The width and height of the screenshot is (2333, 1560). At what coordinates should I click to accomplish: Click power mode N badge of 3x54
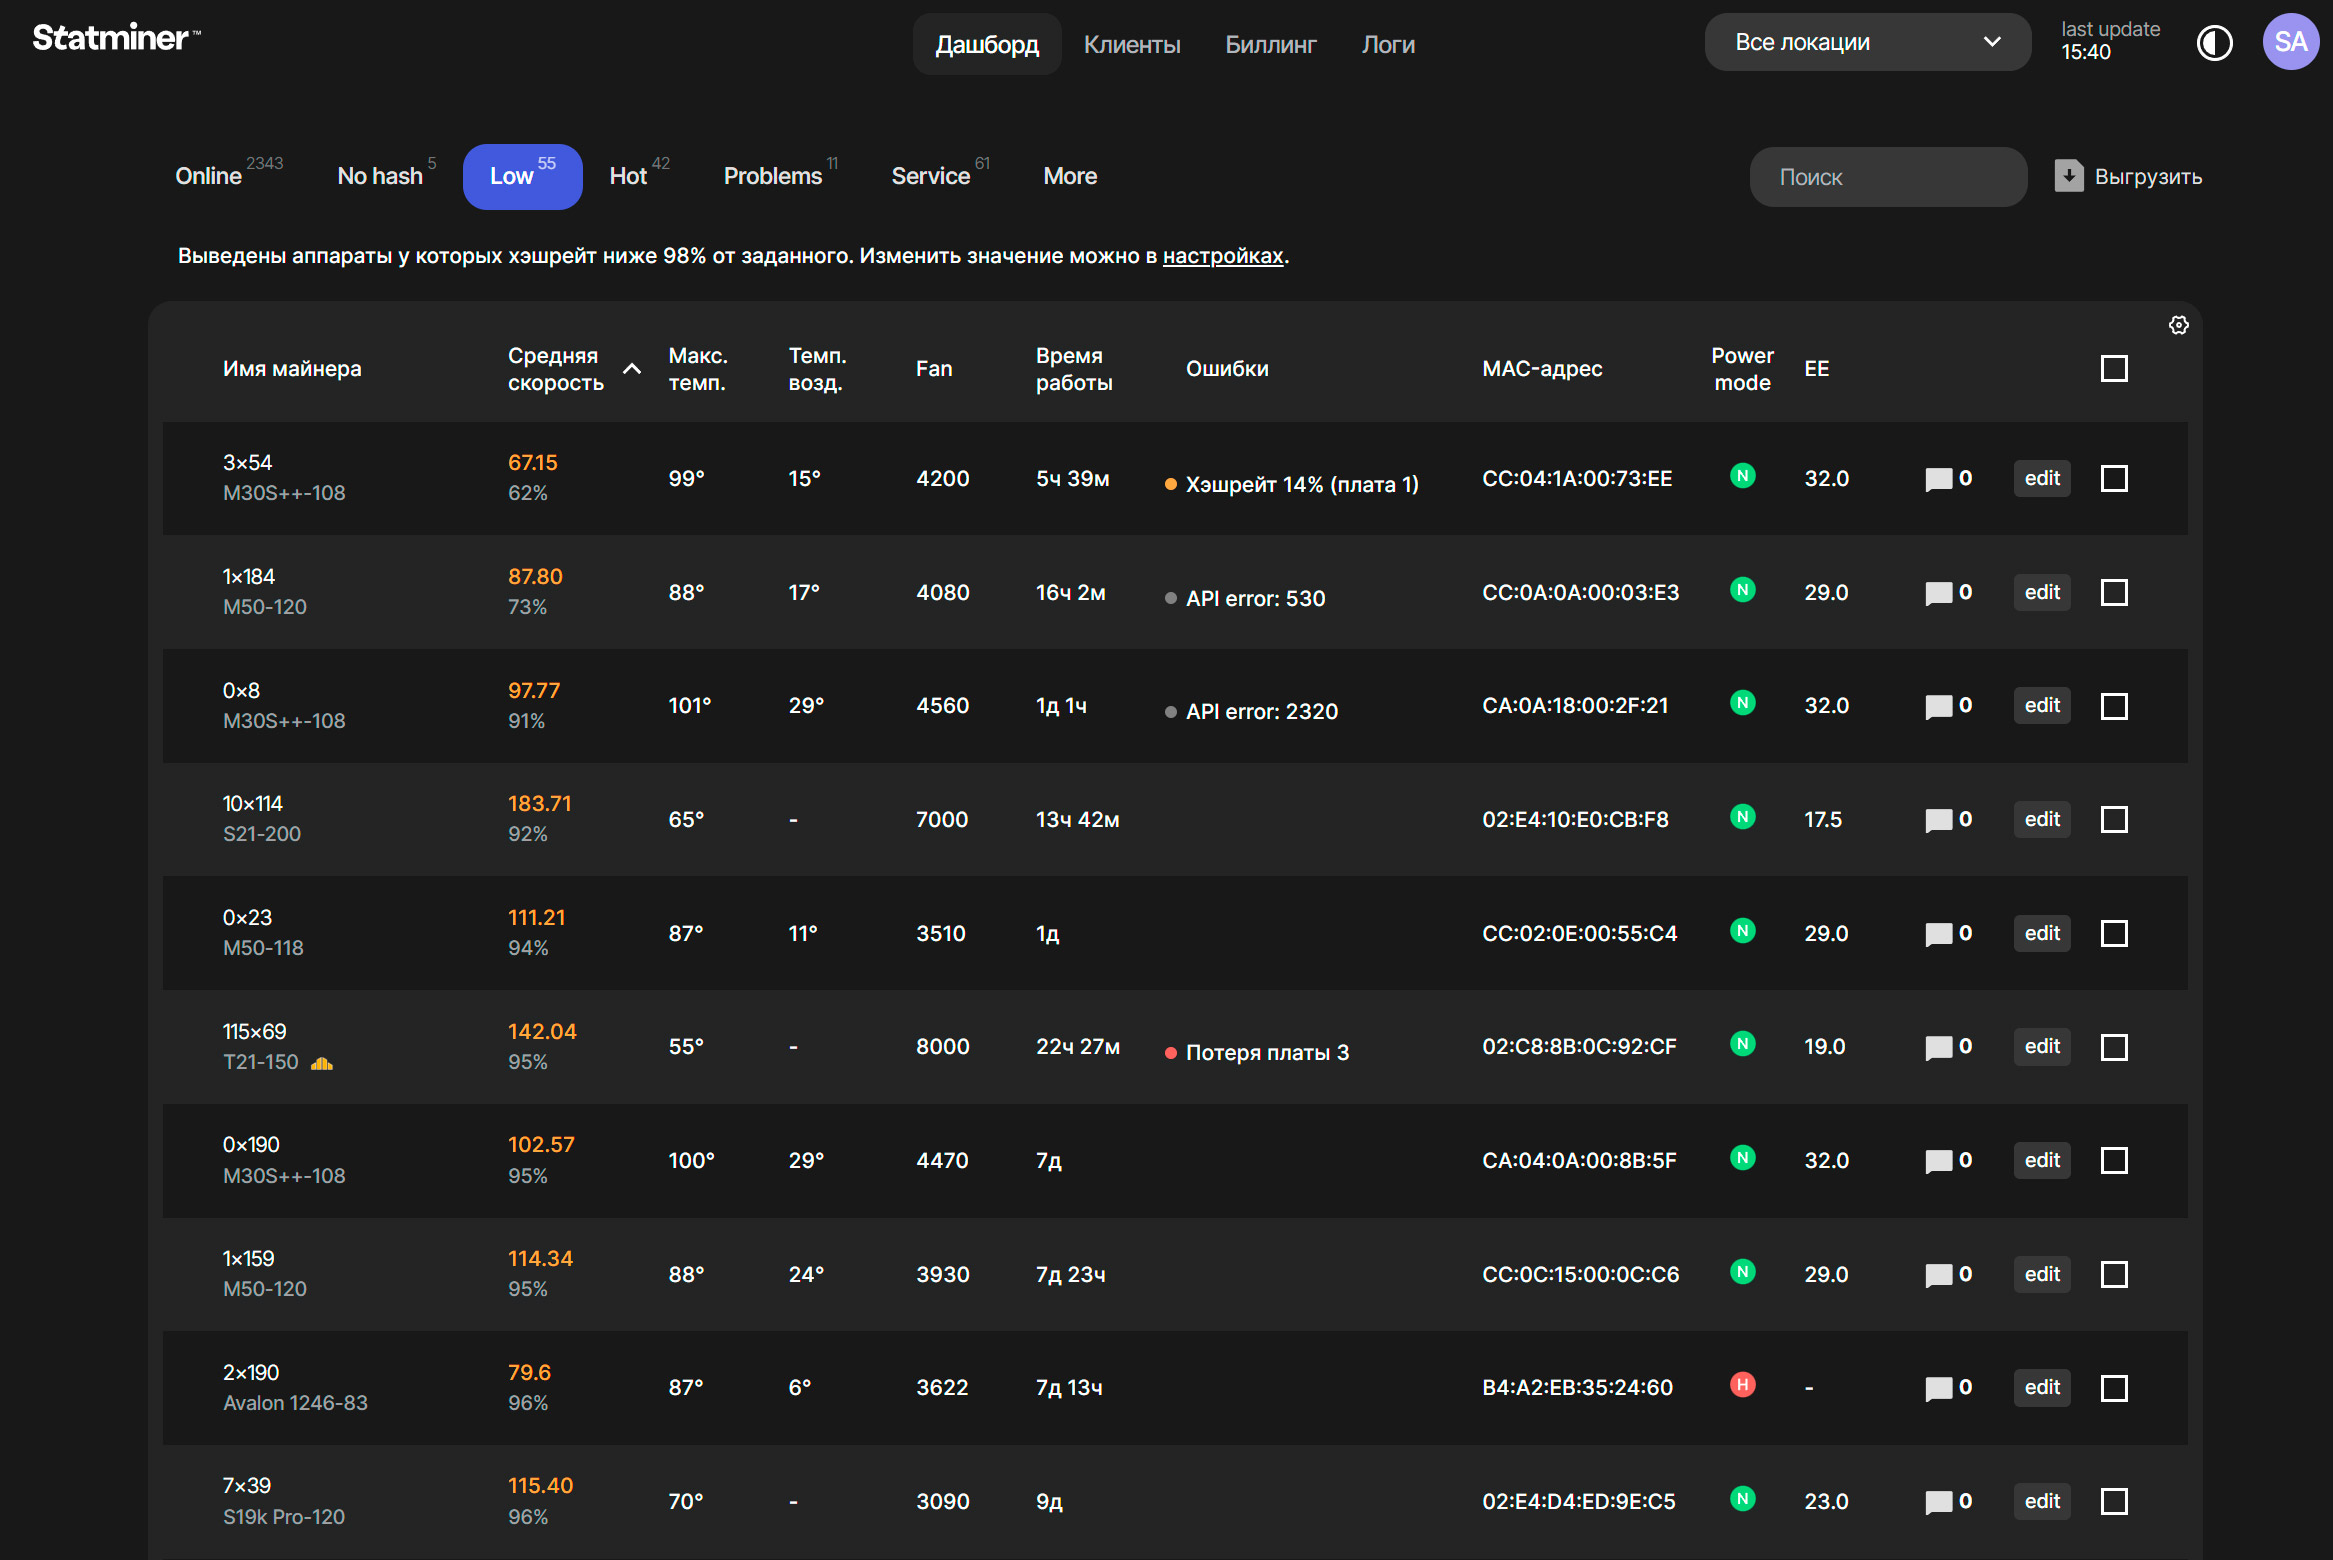[1743, 476]
